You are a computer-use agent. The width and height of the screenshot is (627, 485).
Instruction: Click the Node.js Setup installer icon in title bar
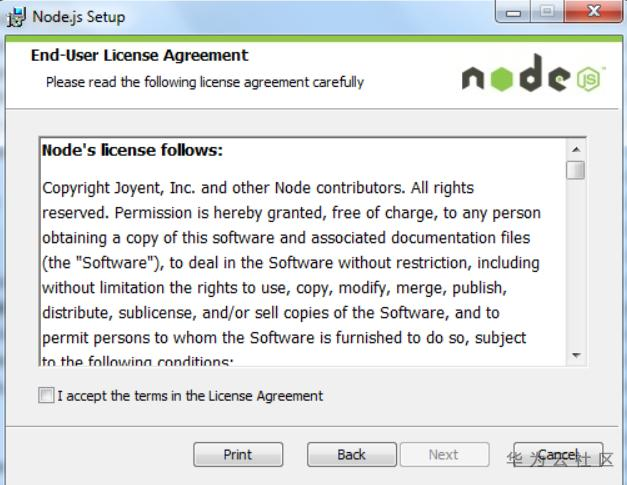click(13, 17)
